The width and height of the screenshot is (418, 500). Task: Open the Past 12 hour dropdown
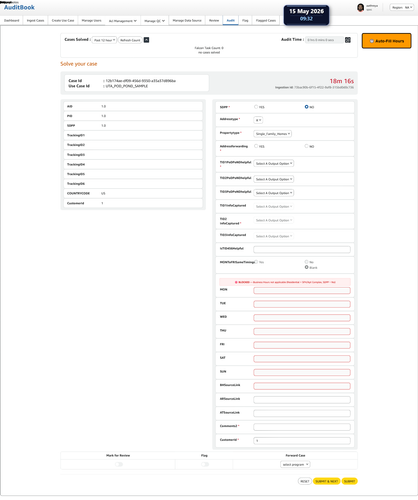click(x=104, y=40)
